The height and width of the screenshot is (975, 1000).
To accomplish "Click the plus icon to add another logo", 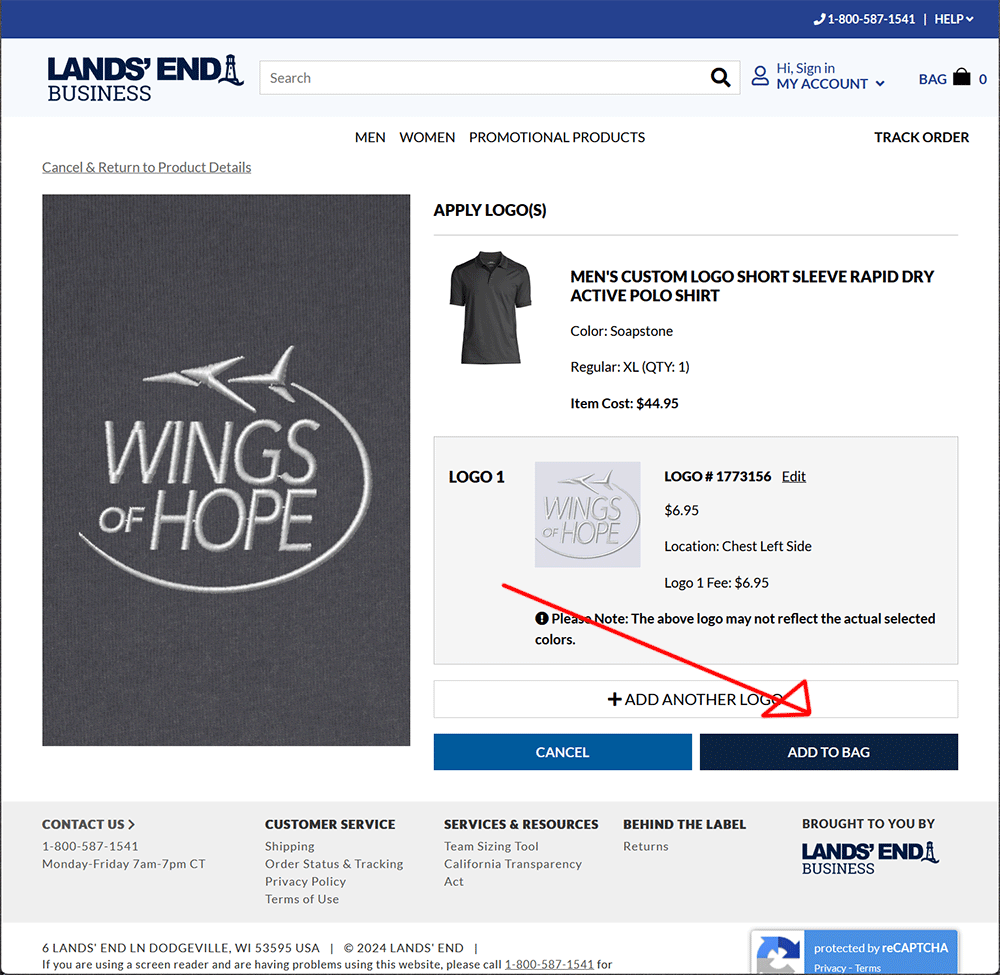I will point(614,700).
